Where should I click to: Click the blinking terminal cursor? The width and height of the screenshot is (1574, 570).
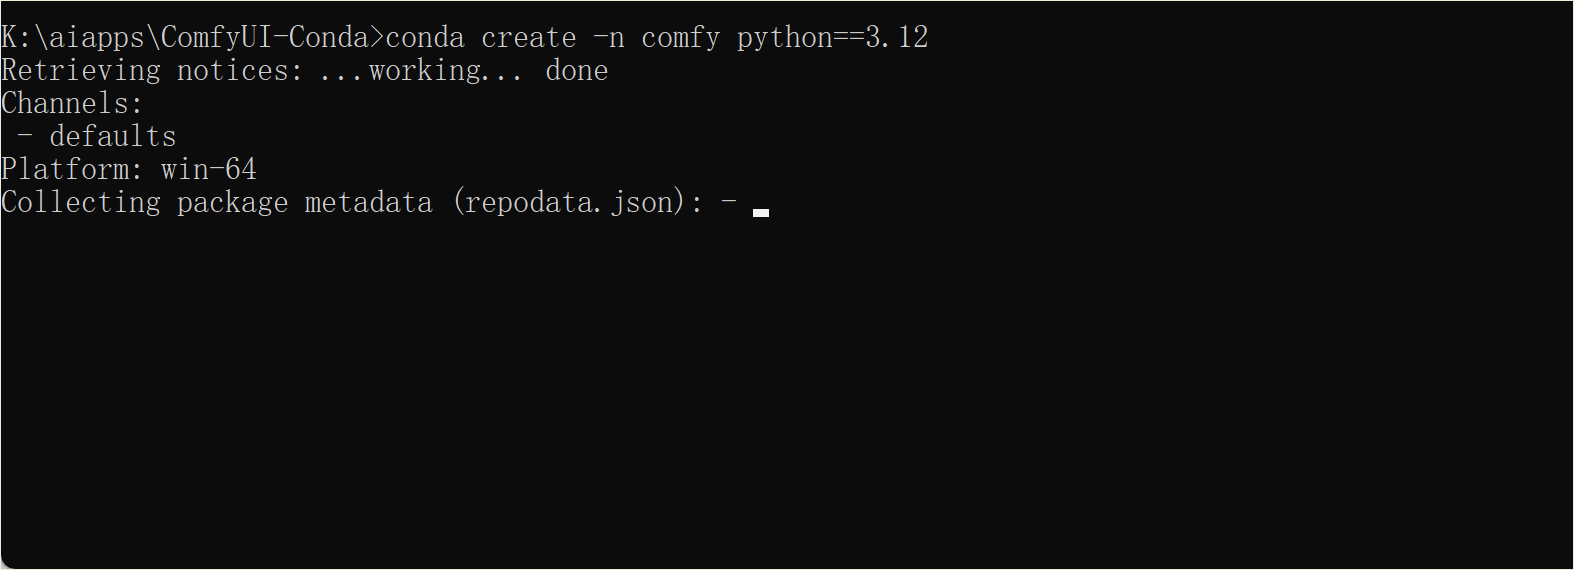pos(761,212)
